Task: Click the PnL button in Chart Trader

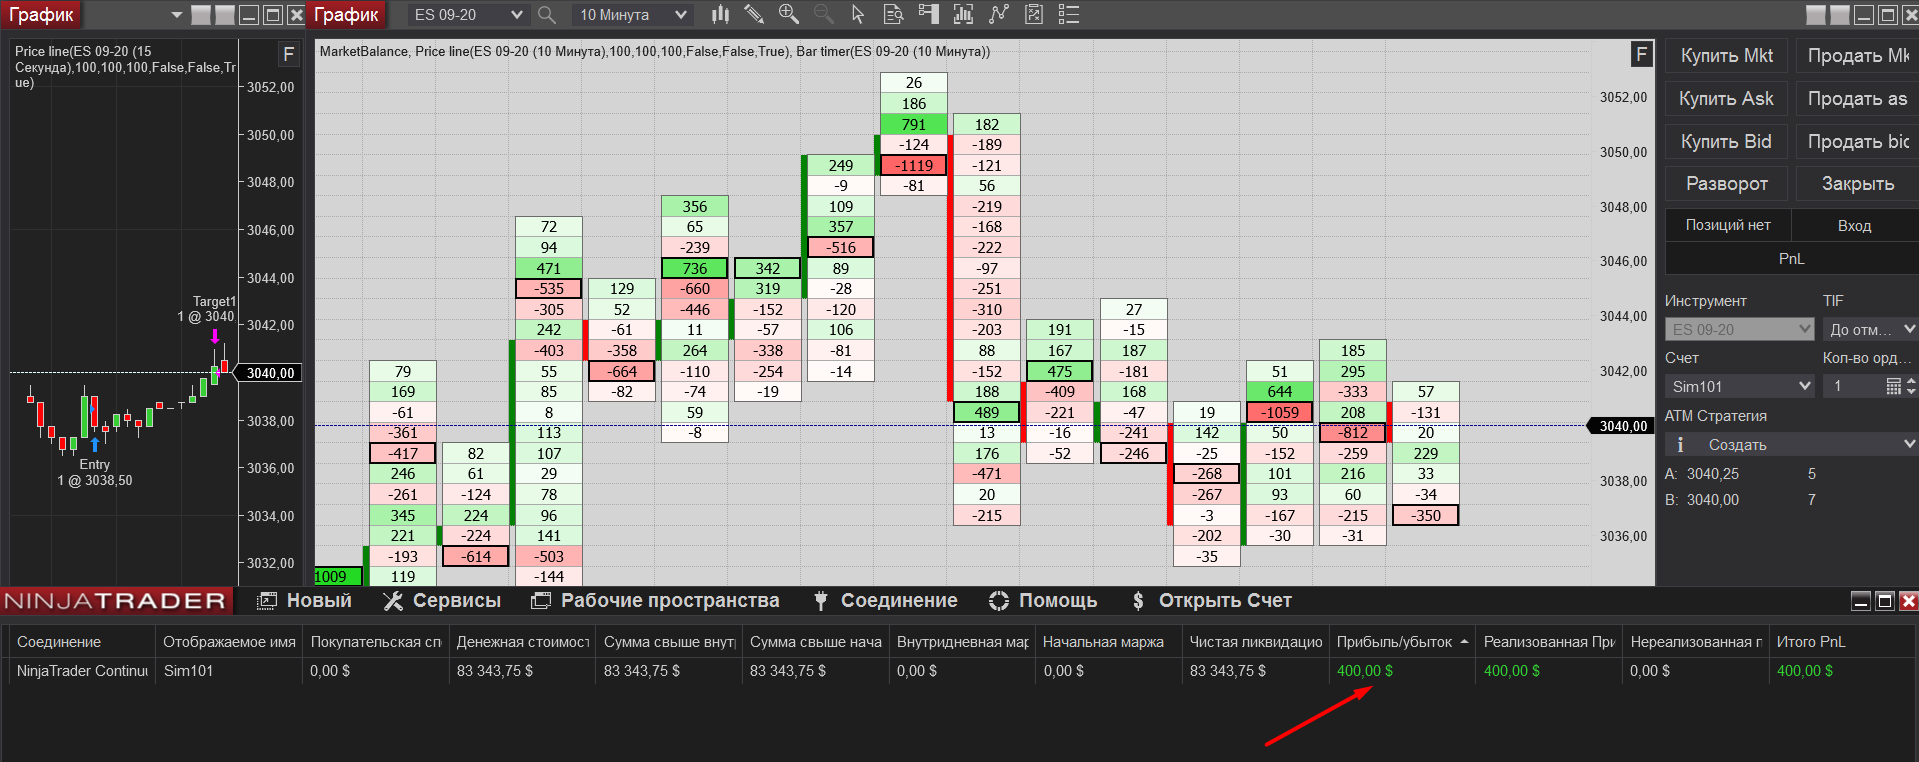Action: coord(1791,259)
